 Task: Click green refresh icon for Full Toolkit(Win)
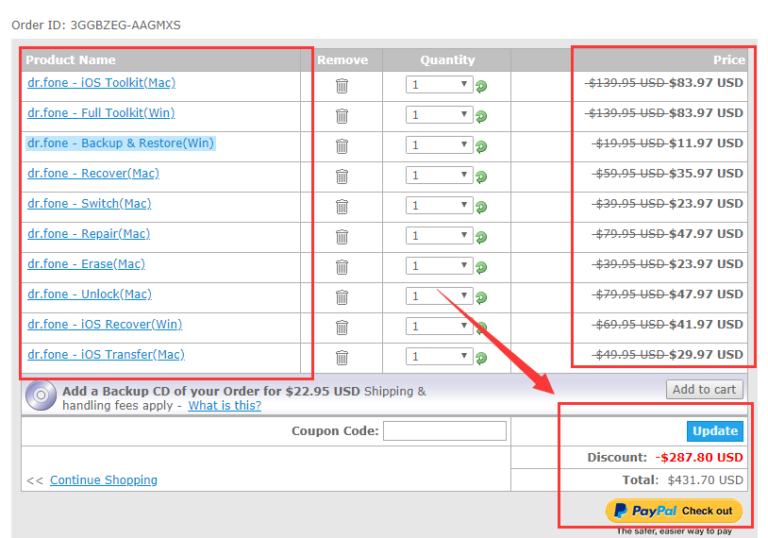[481, 117]
